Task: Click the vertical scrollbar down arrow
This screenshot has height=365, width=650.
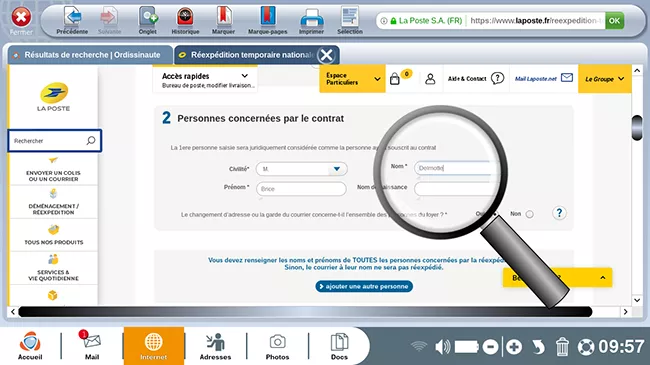Action: point(637,299)
